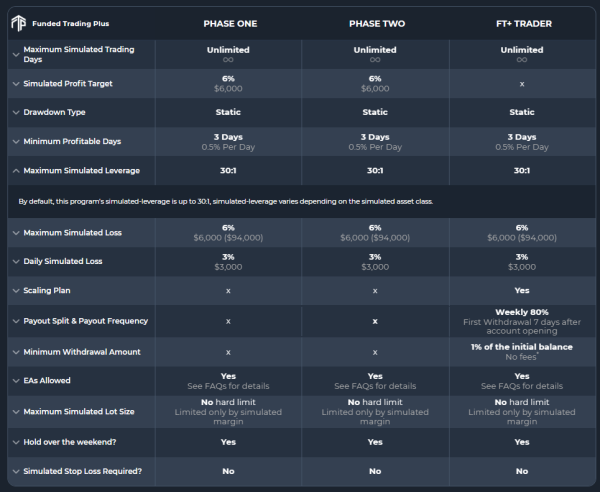Expand the Minimum Withdrawal Amount chevron
Viewport: 600px width, 492px height.
(x=16, y=352)
